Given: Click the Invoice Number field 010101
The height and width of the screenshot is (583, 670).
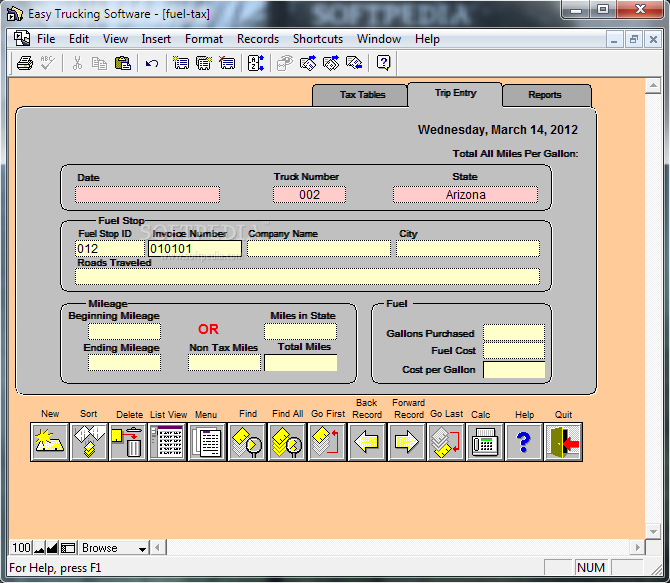Looking at the screenshot, I should 195,249.
